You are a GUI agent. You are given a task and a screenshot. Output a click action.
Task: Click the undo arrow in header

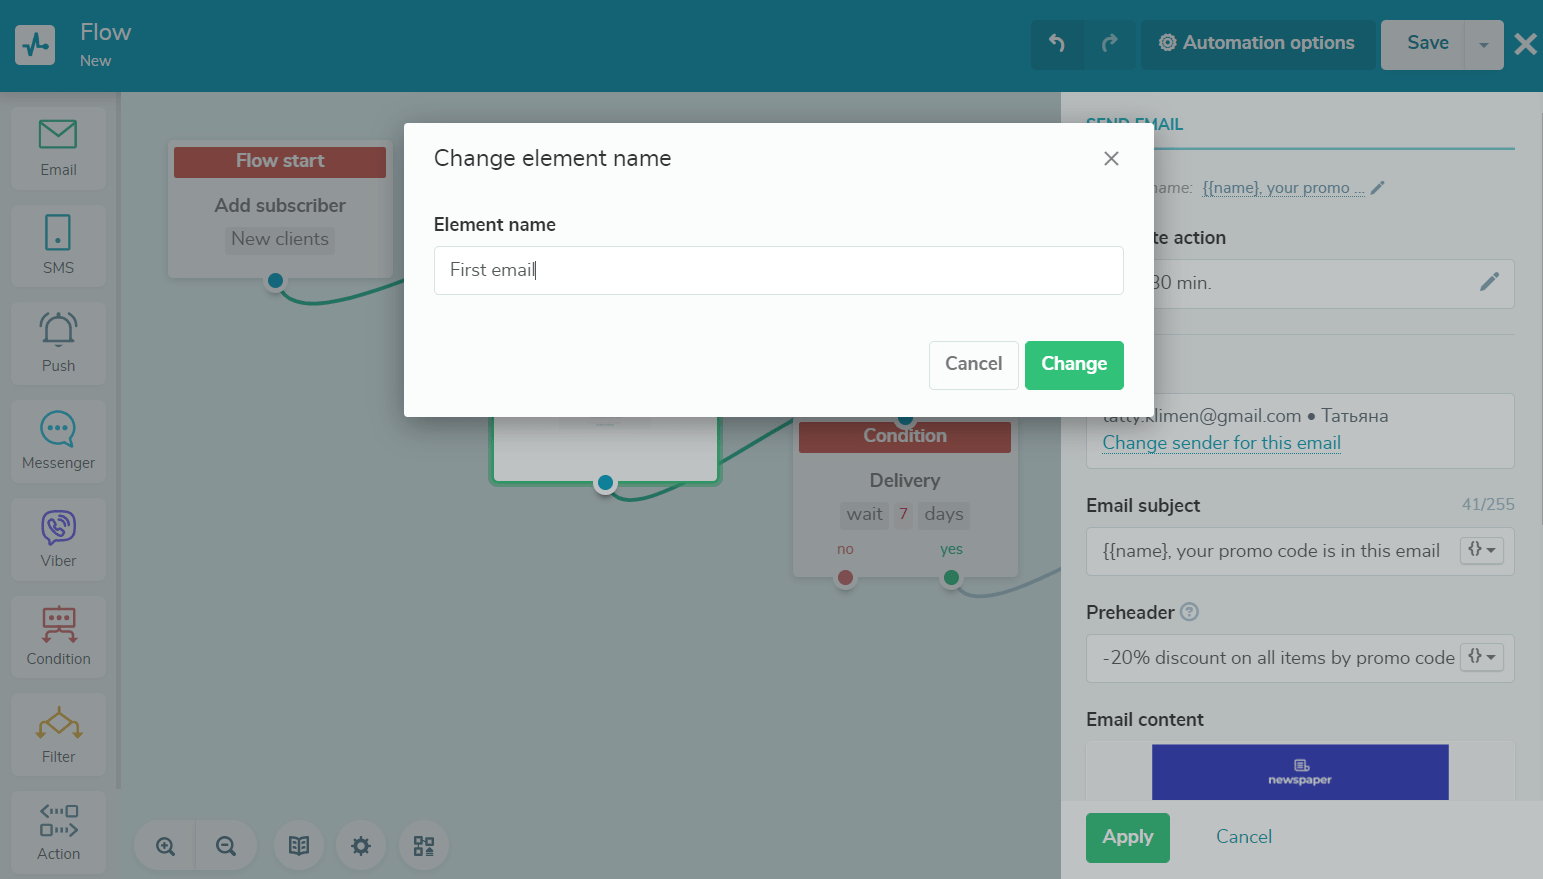click(1057, 44)
